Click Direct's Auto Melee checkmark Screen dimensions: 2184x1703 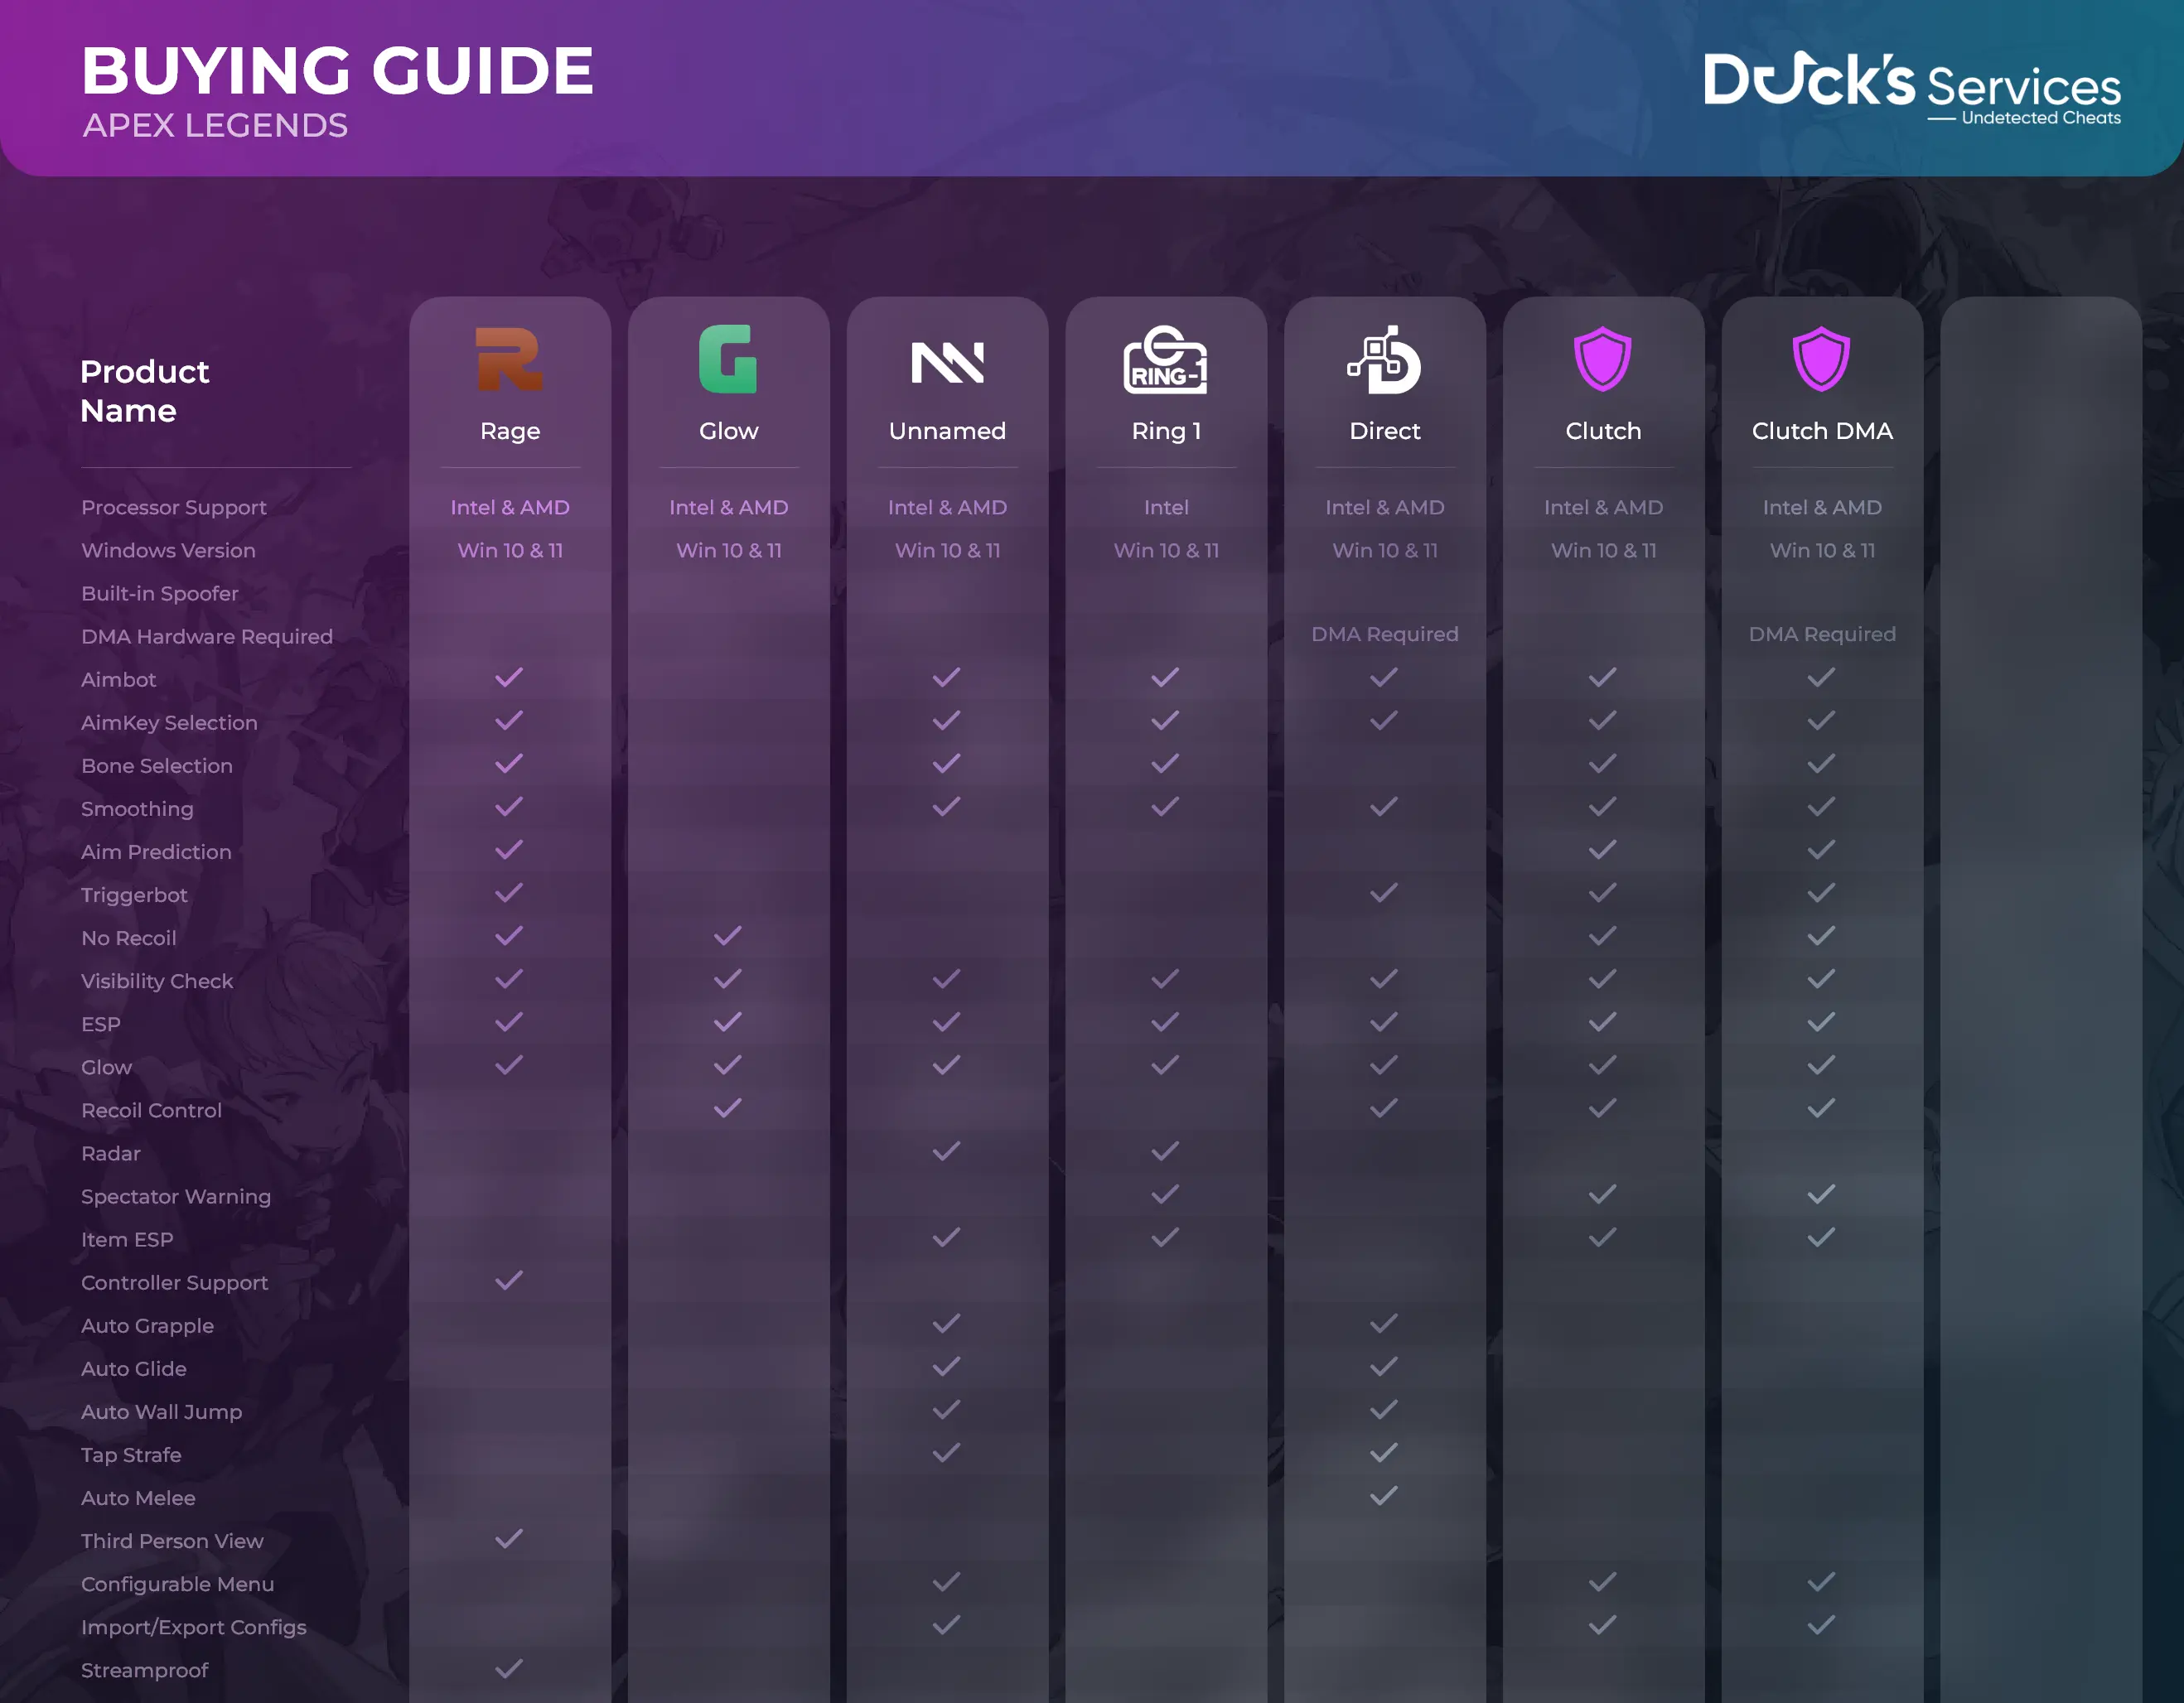point(1384,1496)
